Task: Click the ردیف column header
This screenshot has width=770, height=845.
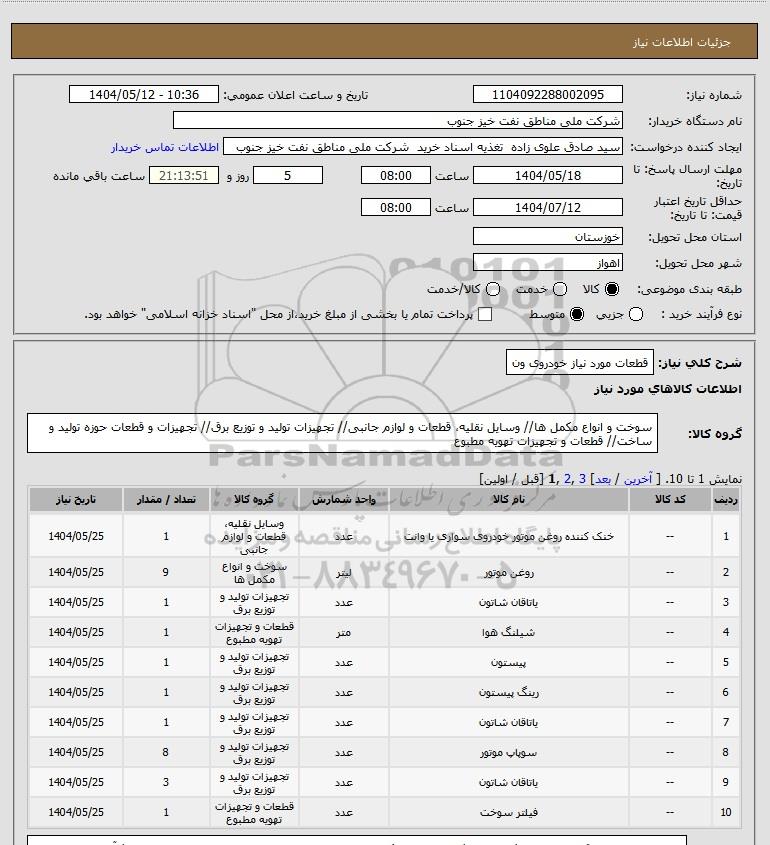Action: point(726,500)
